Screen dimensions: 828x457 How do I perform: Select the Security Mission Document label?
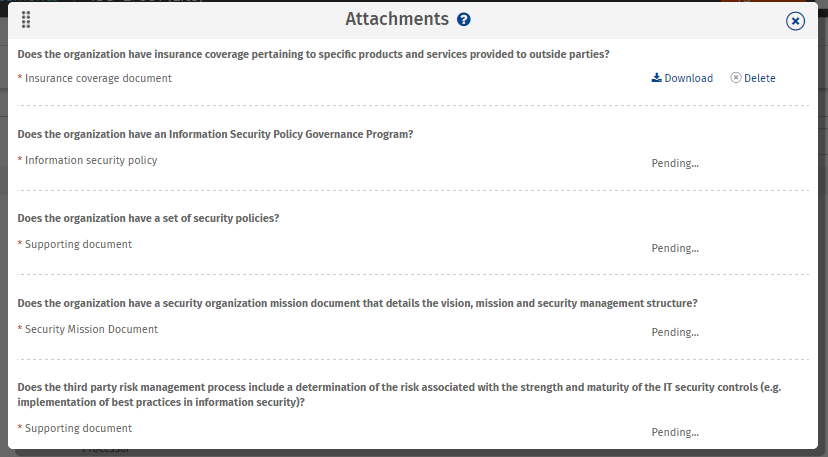pyautogui.click(x=91, y=329)
